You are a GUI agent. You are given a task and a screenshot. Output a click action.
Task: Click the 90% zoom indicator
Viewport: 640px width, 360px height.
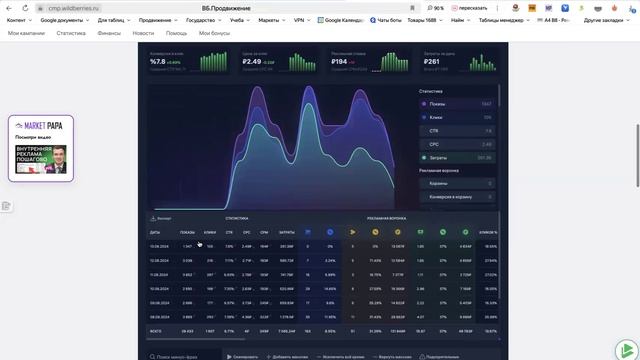436,8
